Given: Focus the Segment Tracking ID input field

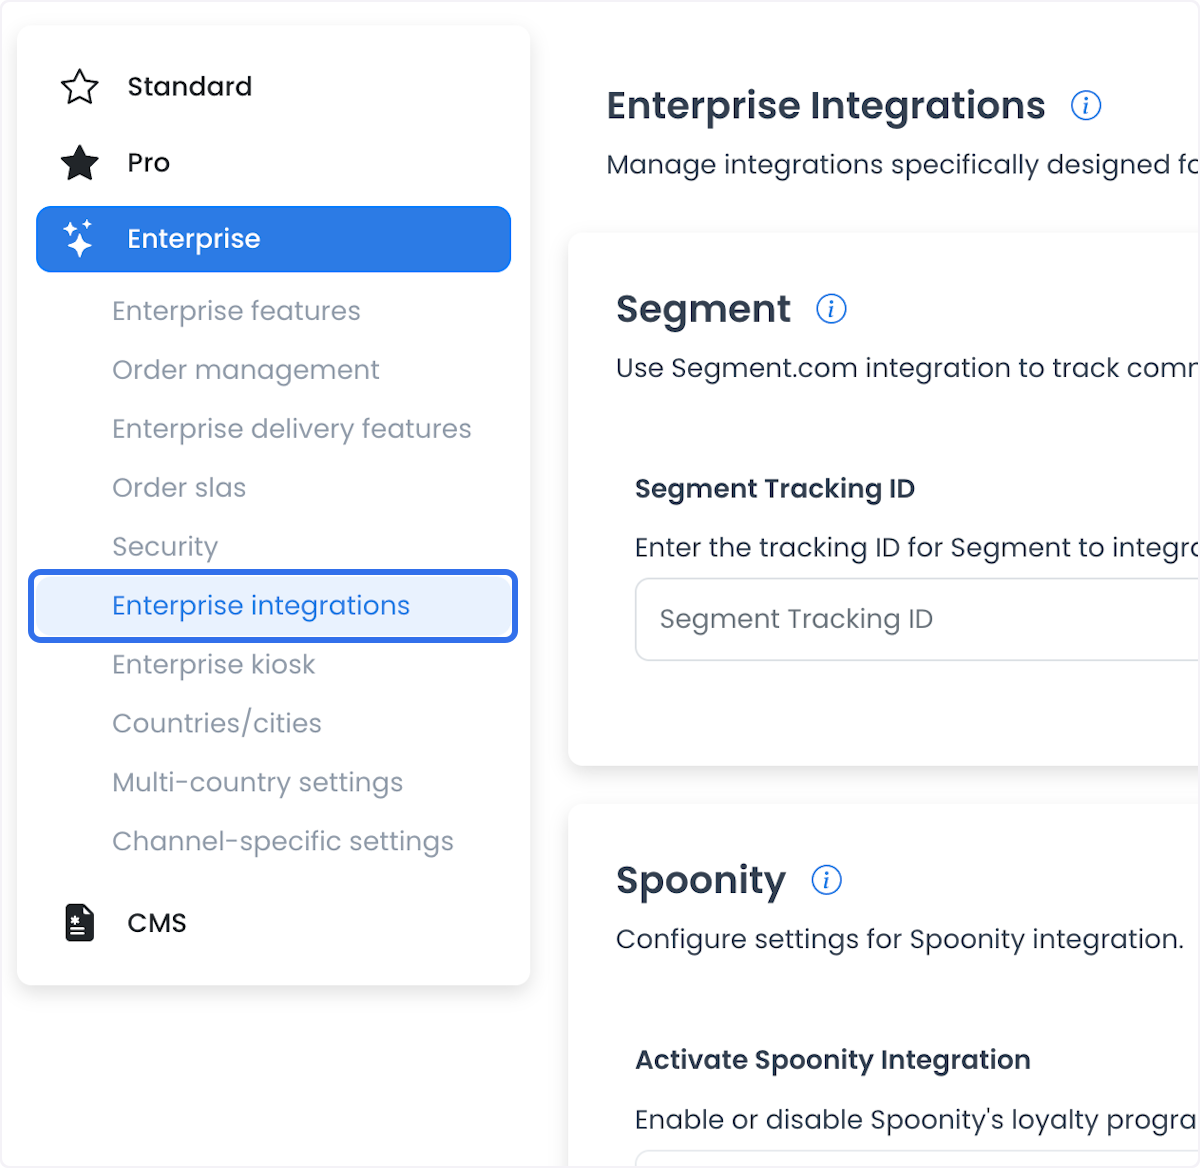Looking at the screenshot, I should (x=917, y=620).
